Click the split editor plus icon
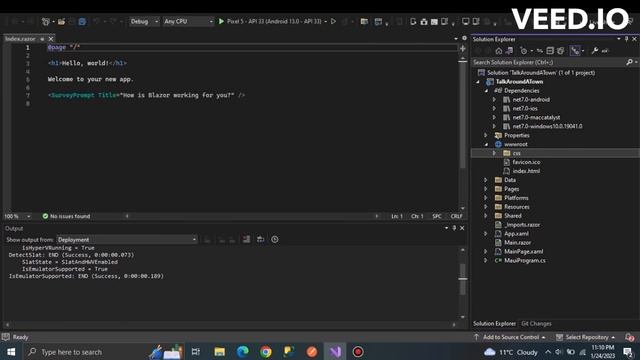The image size is (640, 360). pos(462,49)
